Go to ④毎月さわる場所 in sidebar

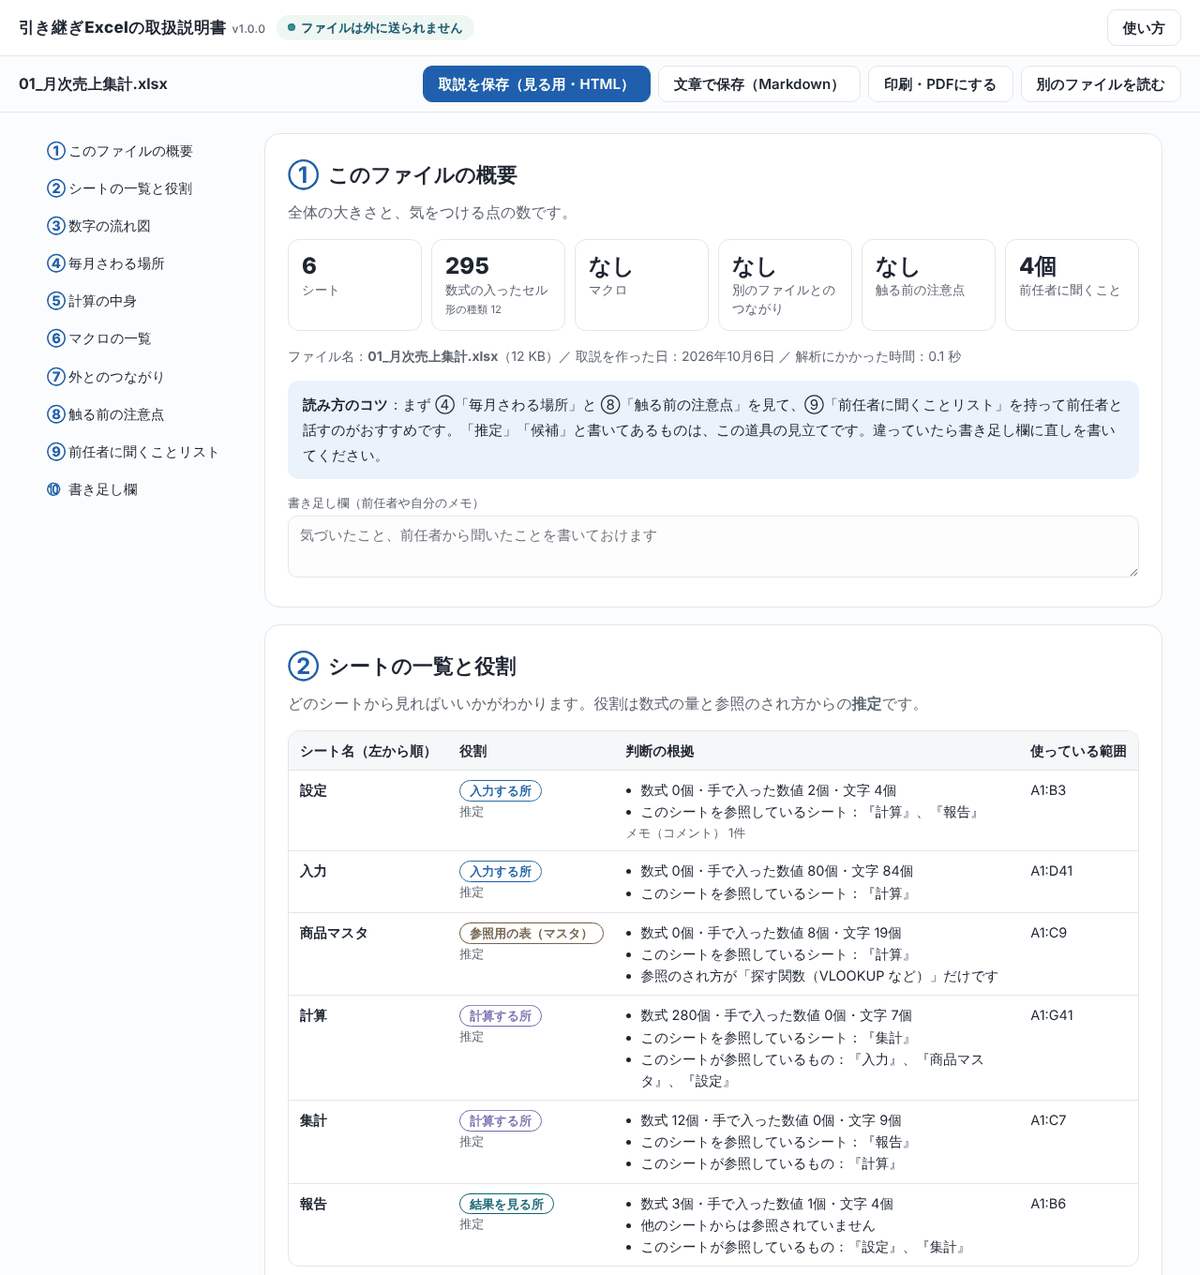point(106,263)
